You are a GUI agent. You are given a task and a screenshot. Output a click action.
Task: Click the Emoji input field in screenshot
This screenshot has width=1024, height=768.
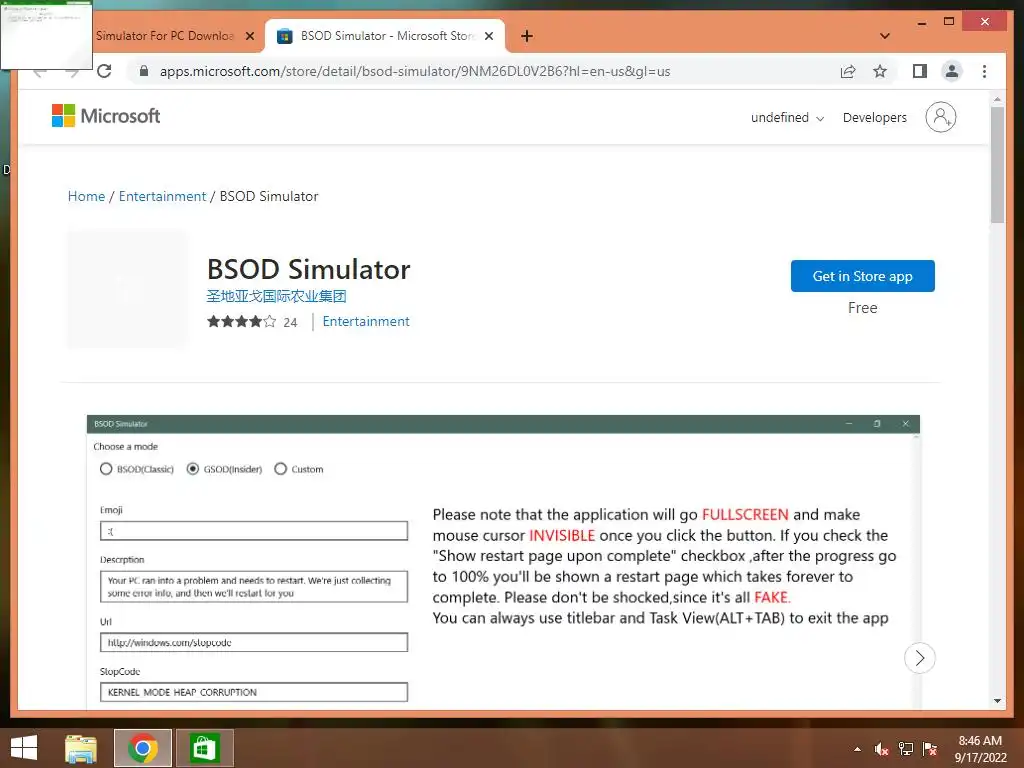(254, 531)
